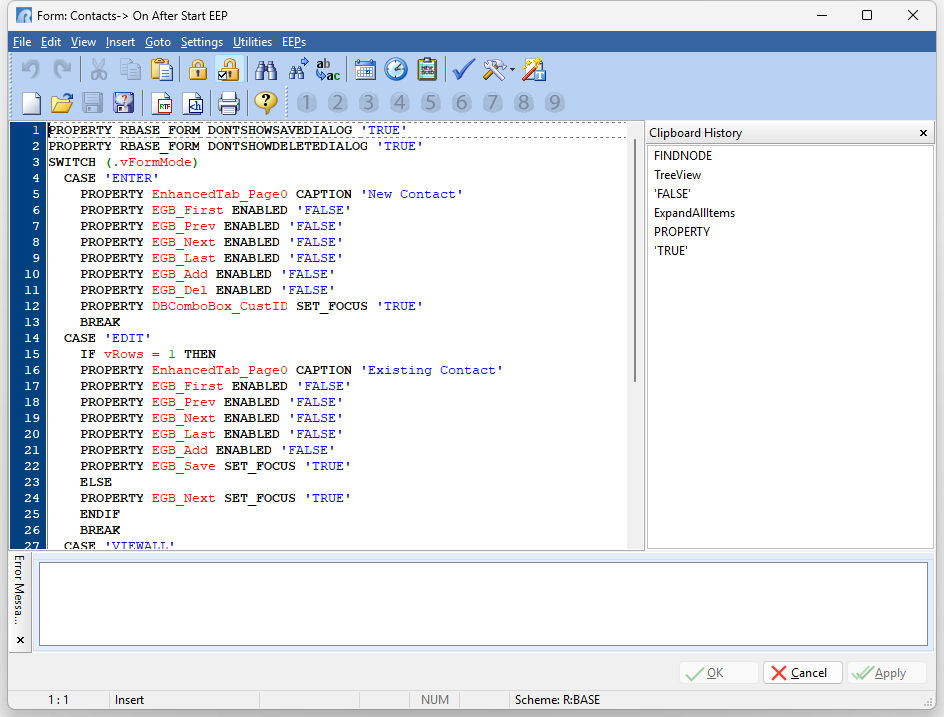Click the Print printer icon
Image resolution: width=944 pixels, height=717 pixels.
(x=229, y=102)
